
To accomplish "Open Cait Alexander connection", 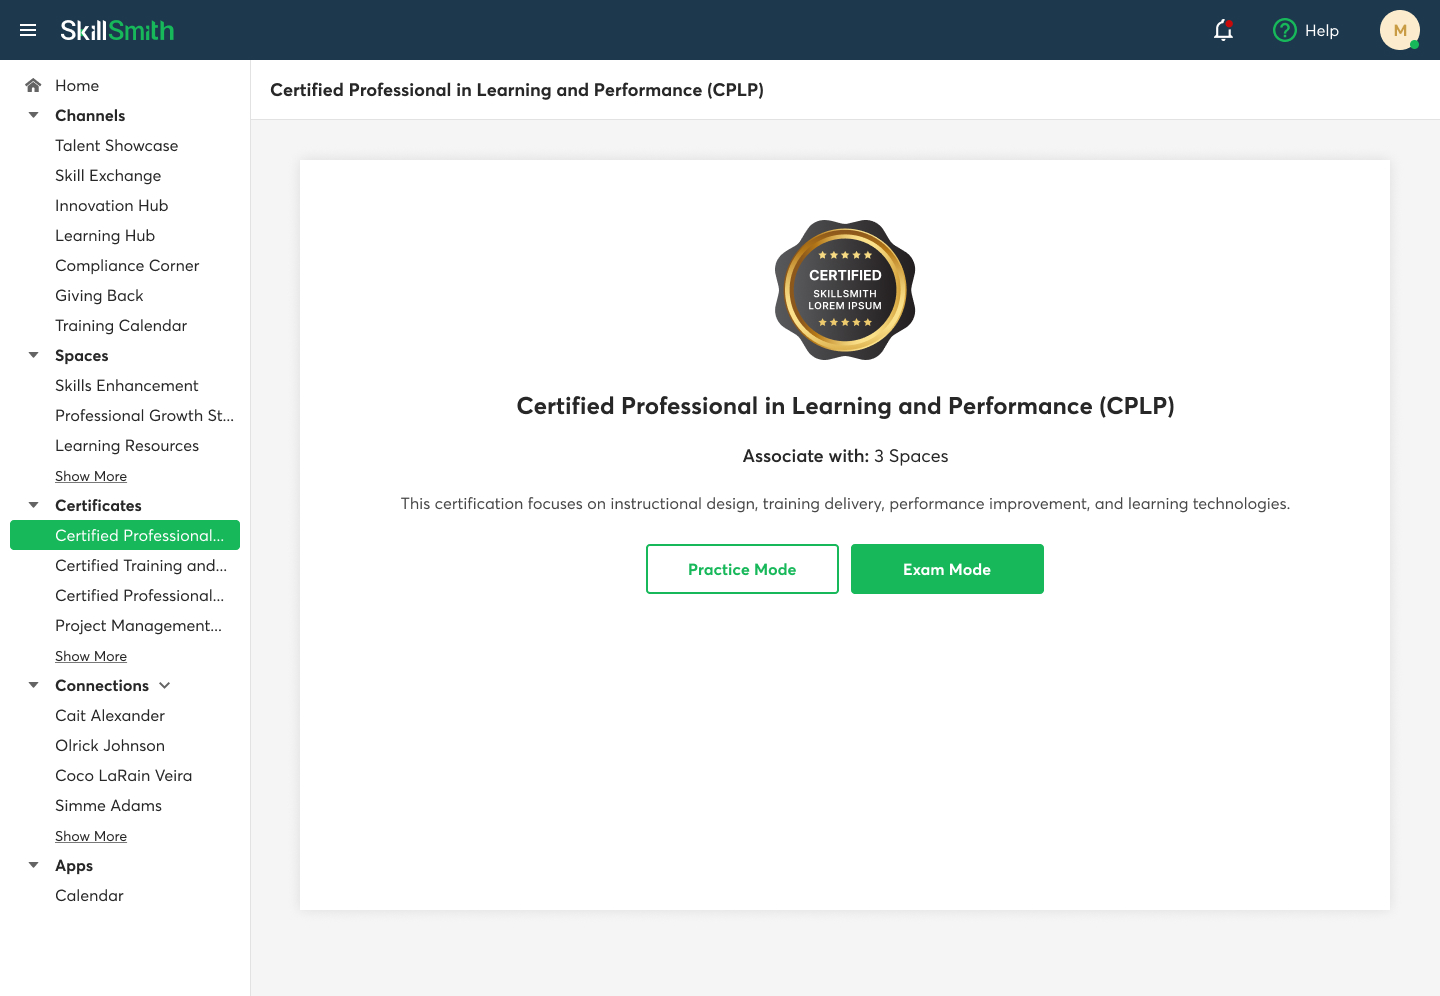I will pyautogui.click(x=110, y=715).
